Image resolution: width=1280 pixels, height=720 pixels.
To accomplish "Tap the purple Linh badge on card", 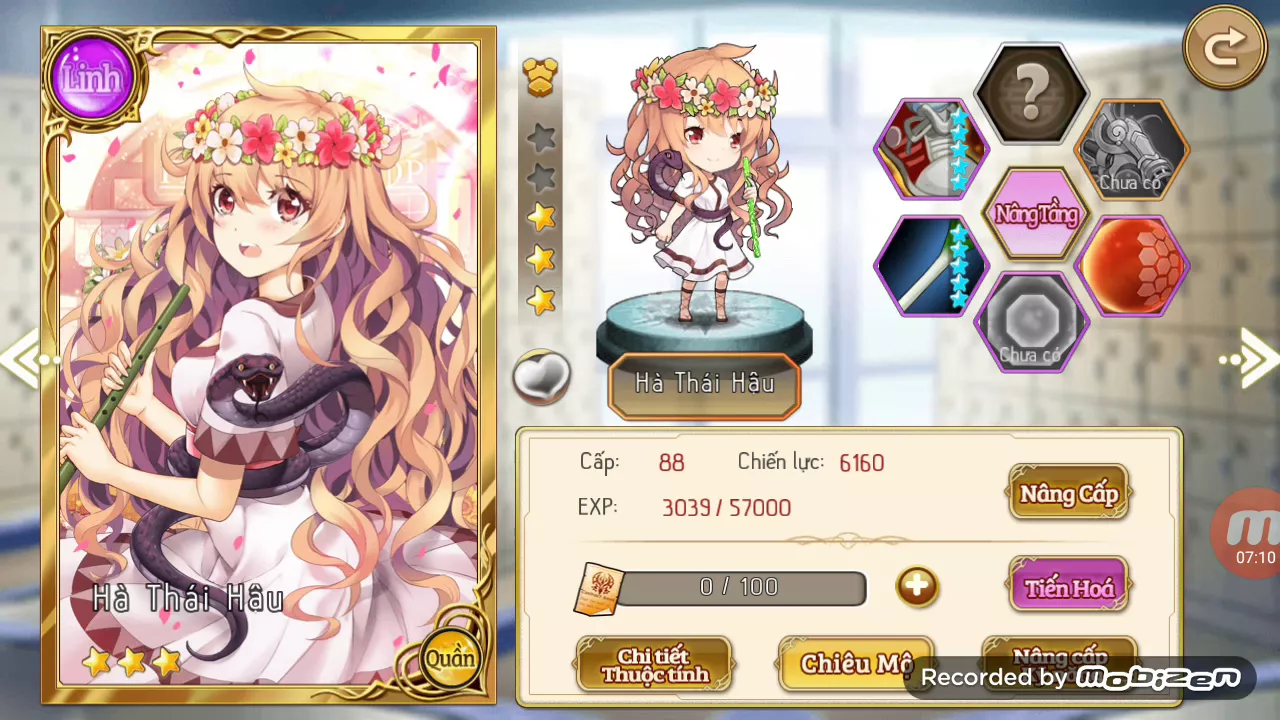I will point(92,78).
